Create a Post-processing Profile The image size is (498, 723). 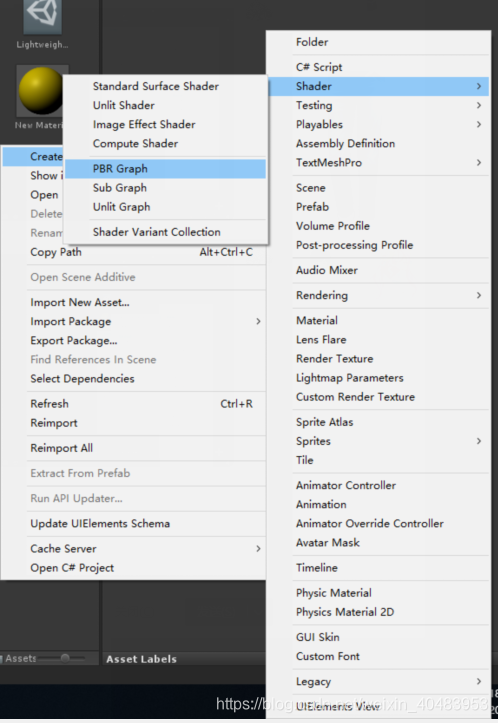[378, 245]
